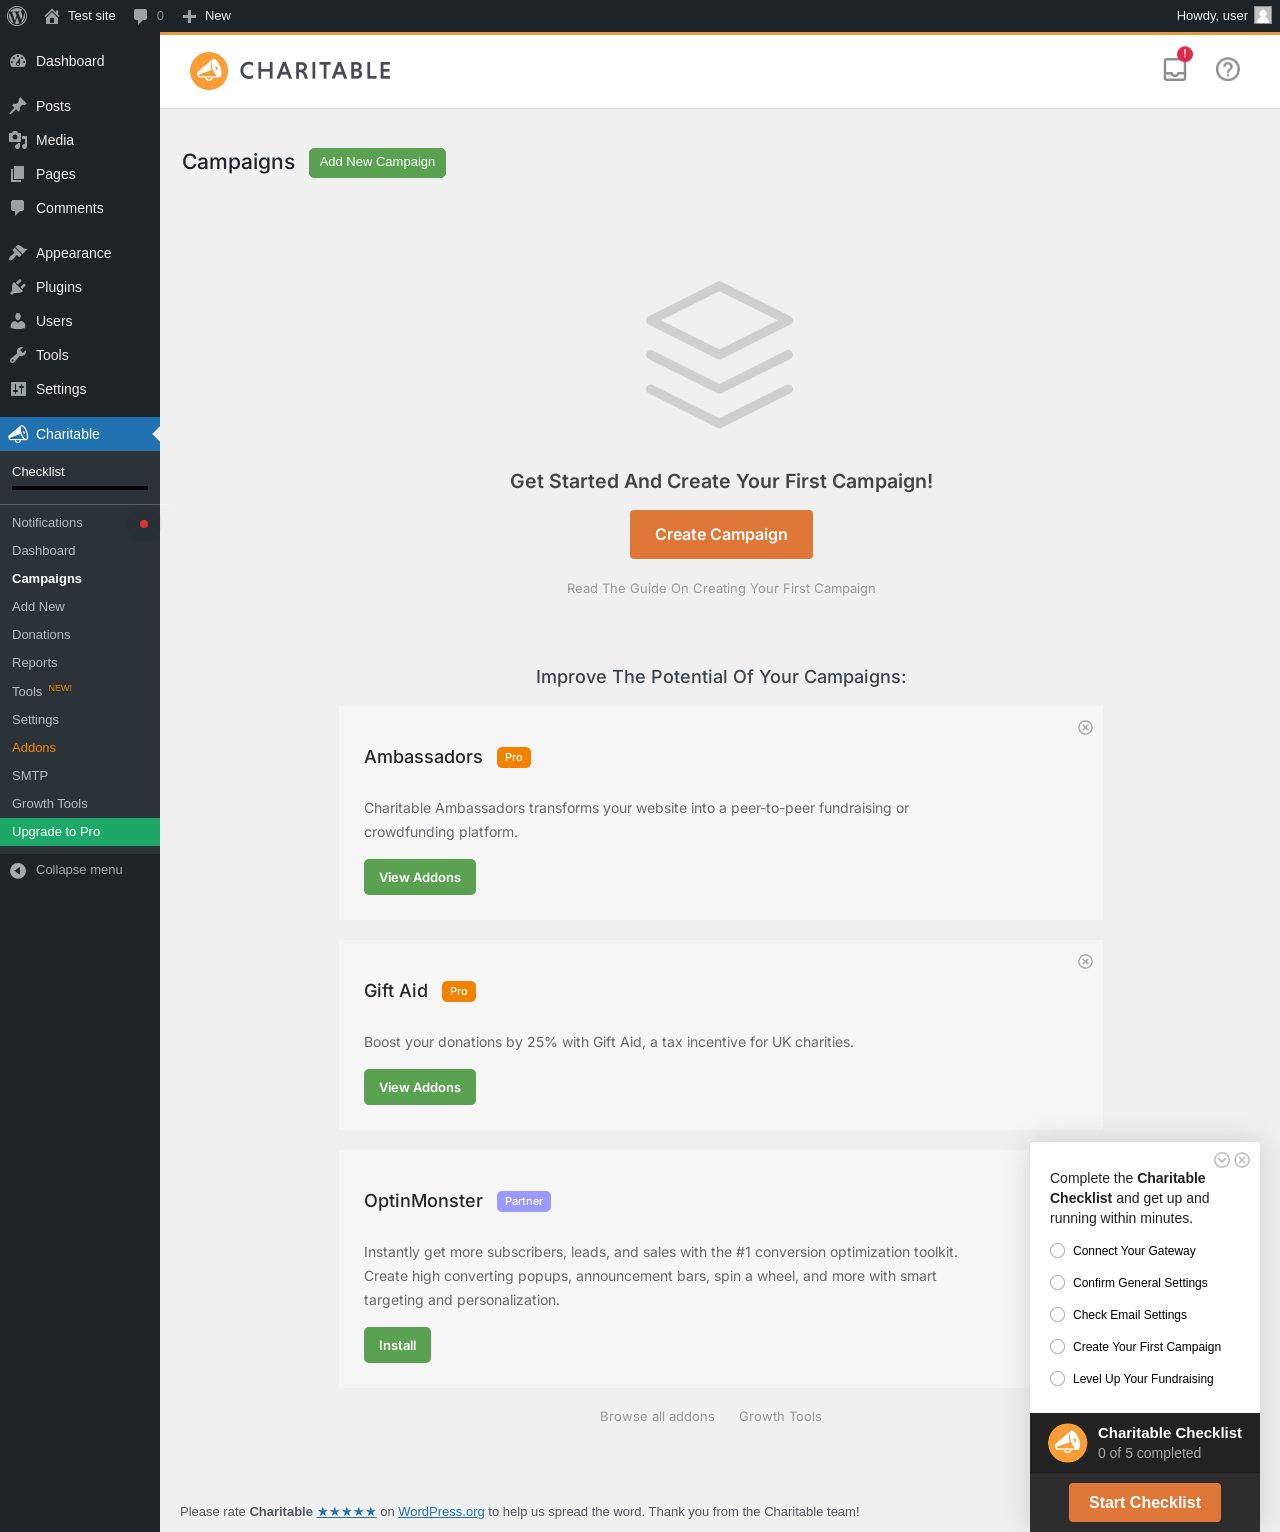Click the Dashboard gauge icon in sidebar
Screen dimensions: 1280x1532
point(18,61)
